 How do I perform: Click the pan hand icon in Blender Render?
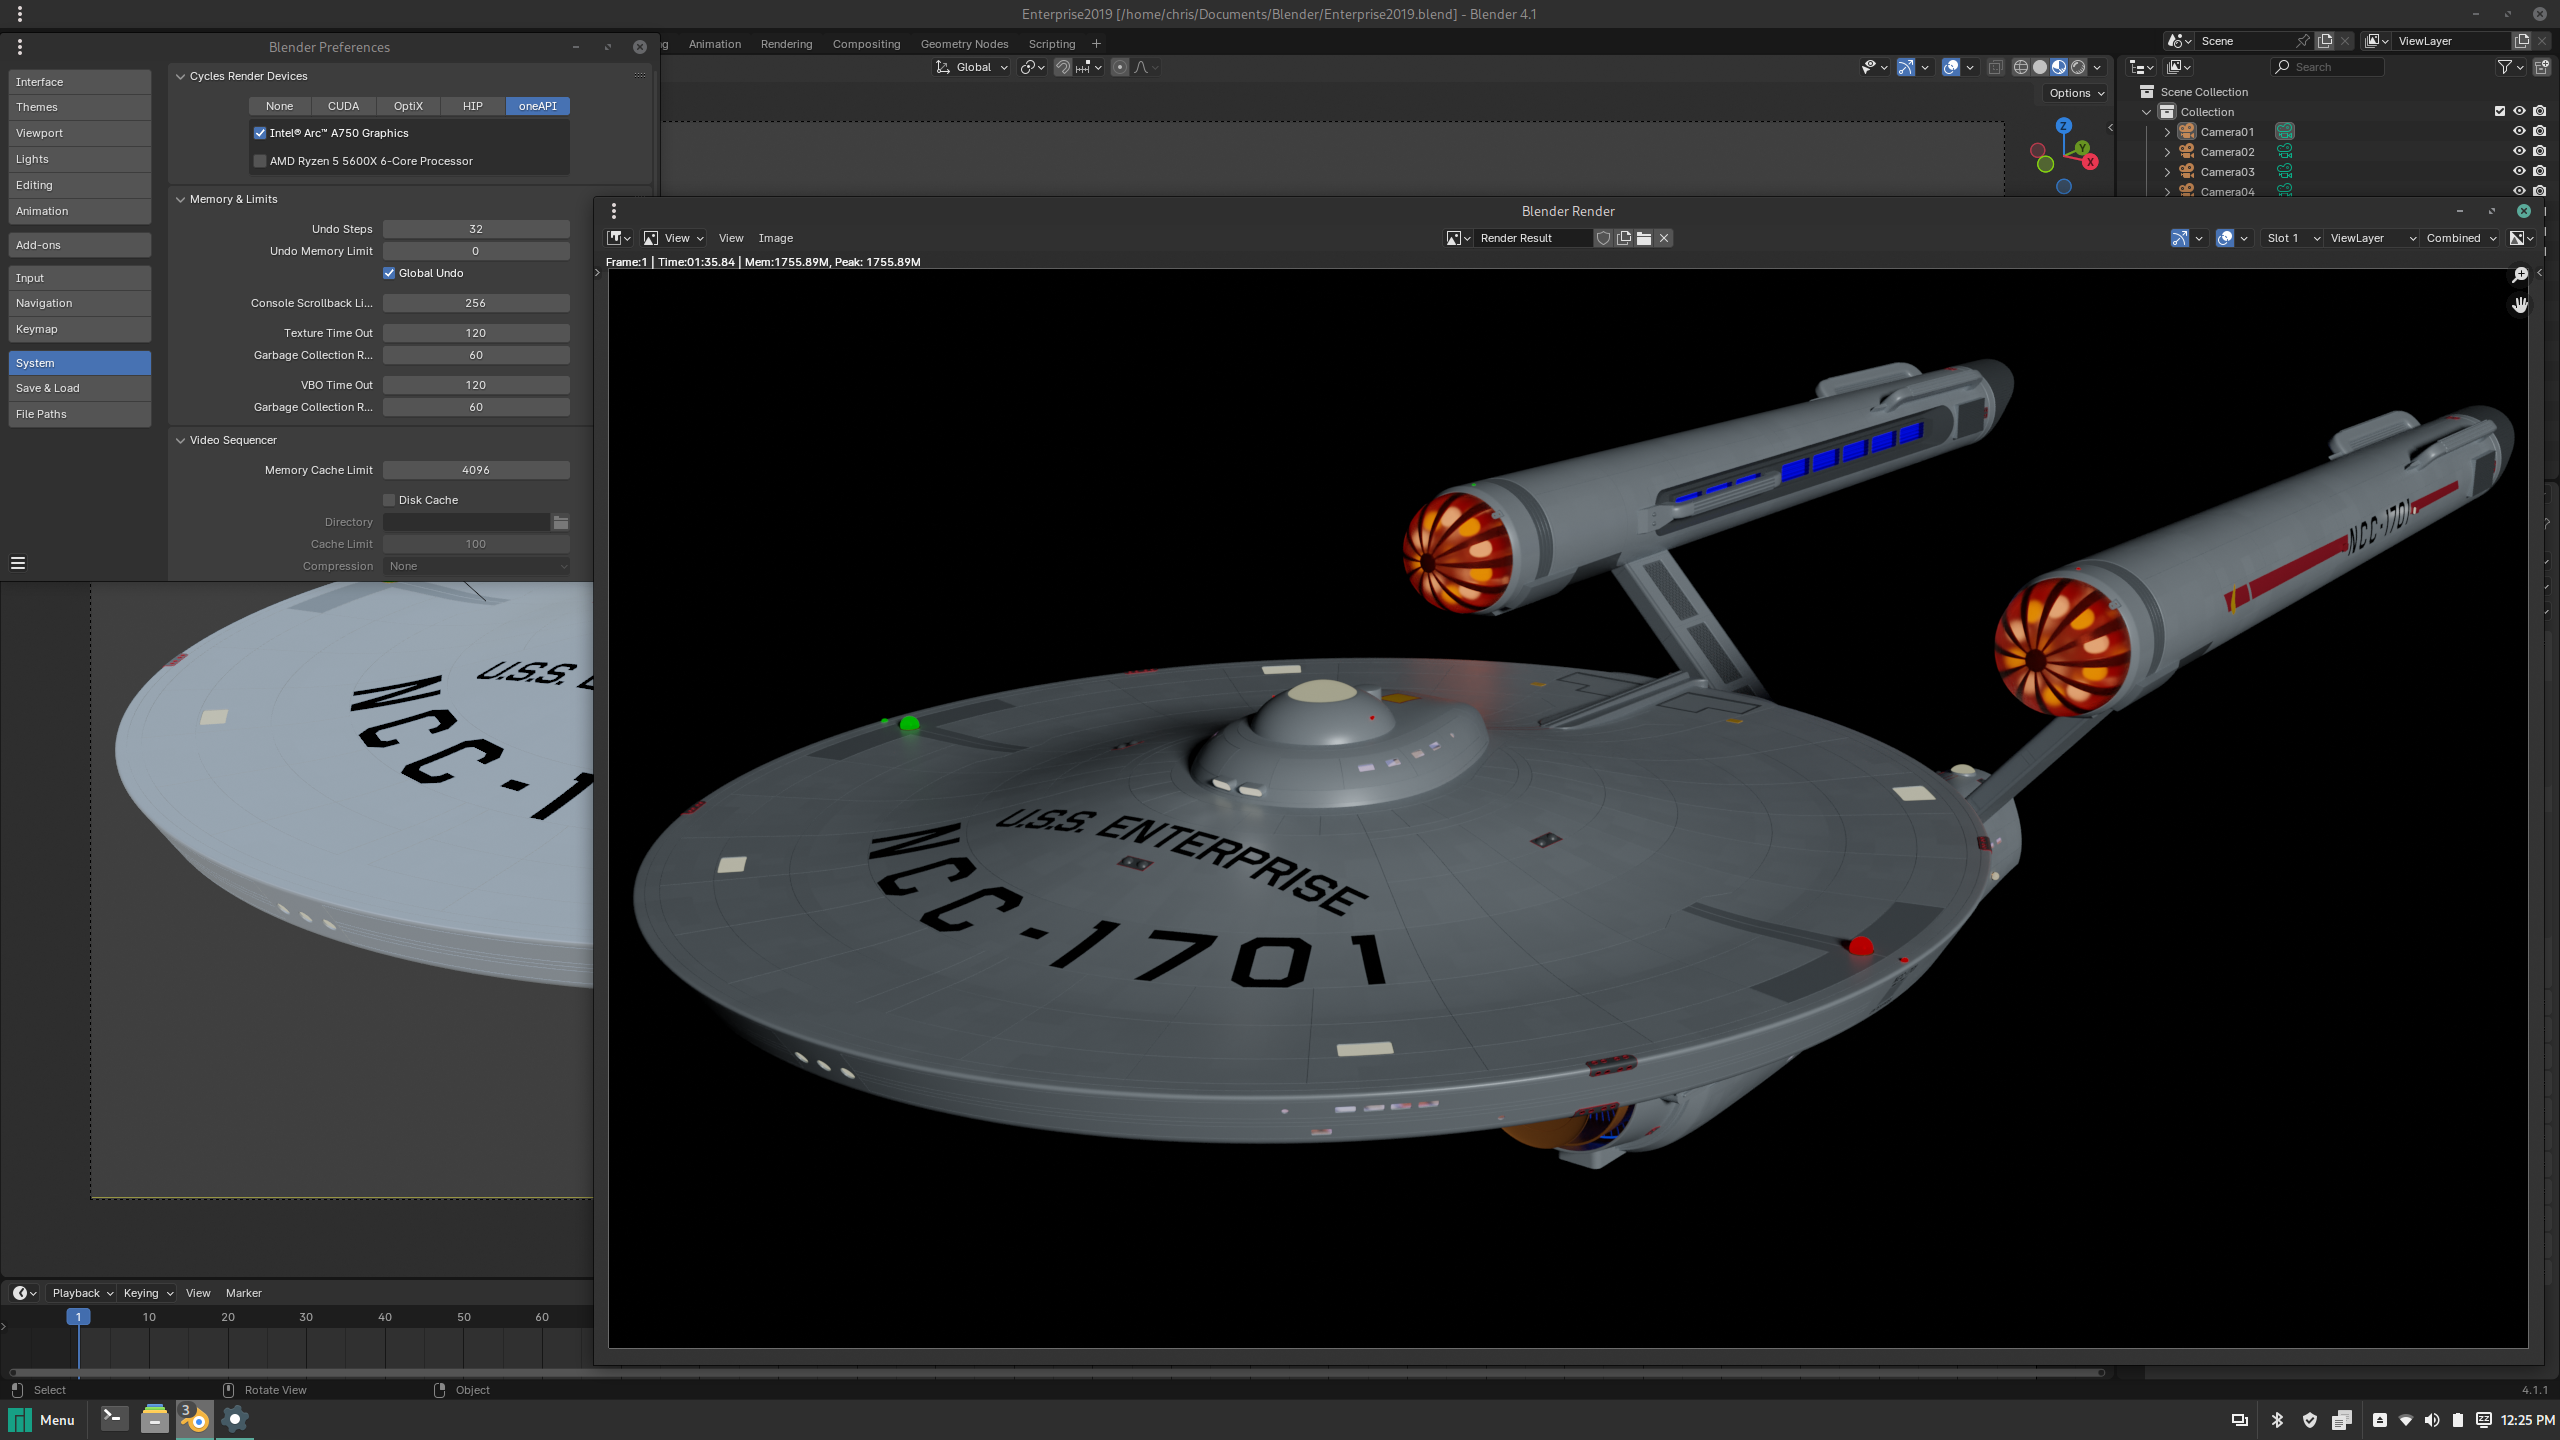[2519, 304]
